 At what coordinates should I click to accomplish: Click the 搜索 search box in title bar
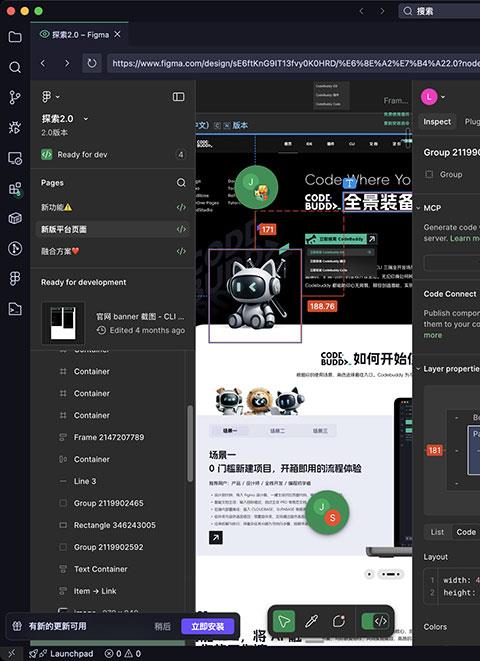tap(439, 11)
